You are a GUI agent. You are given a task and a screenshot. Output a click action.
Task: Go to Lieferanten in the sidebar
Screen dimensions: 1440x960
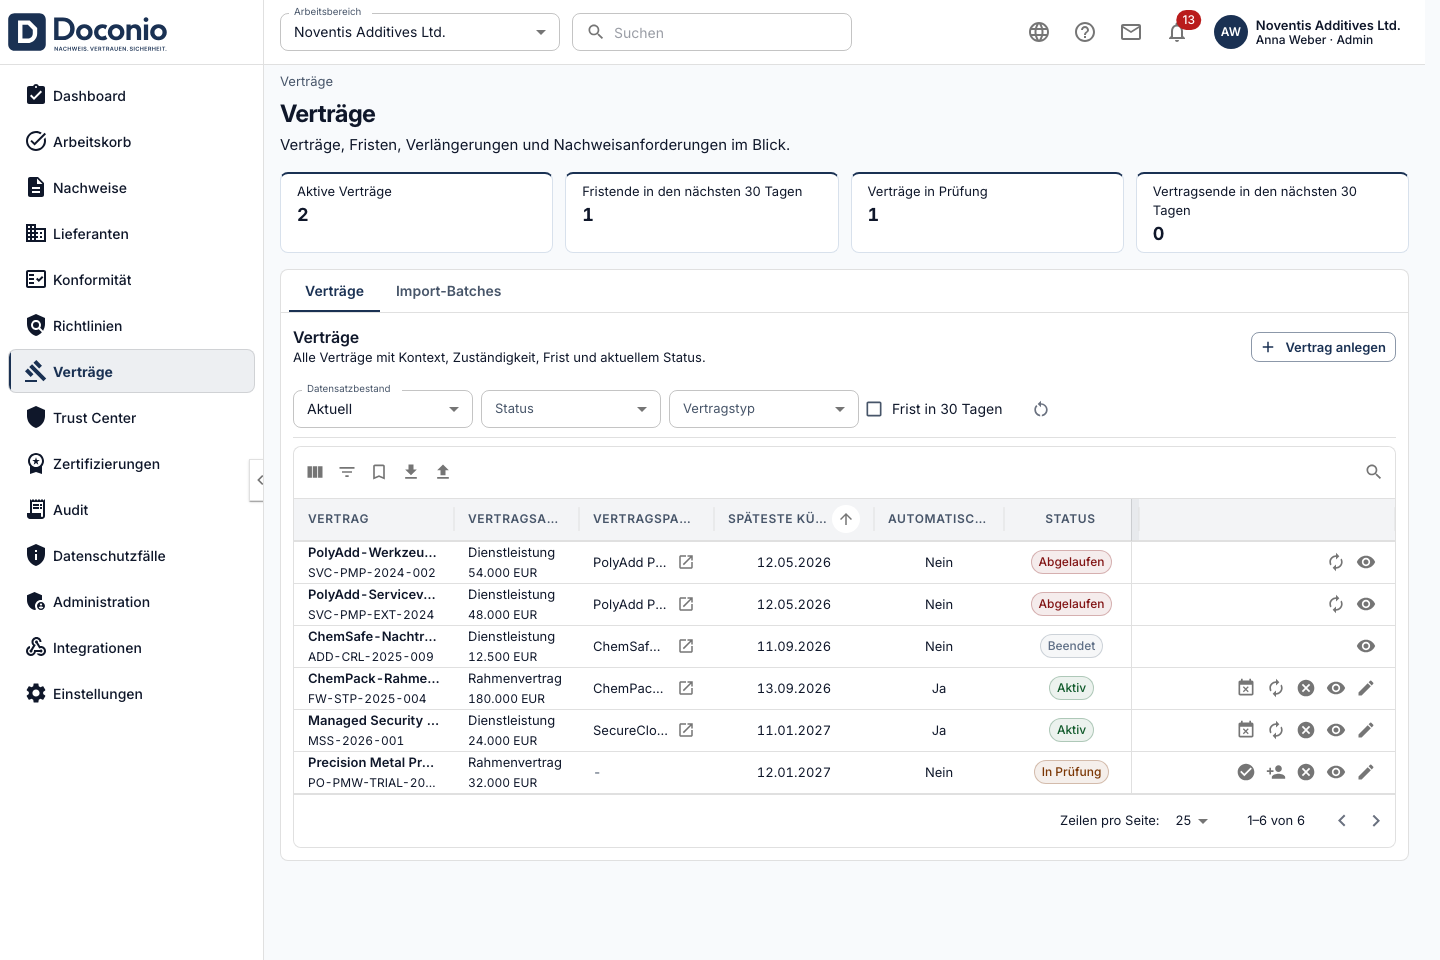(132, 234)
